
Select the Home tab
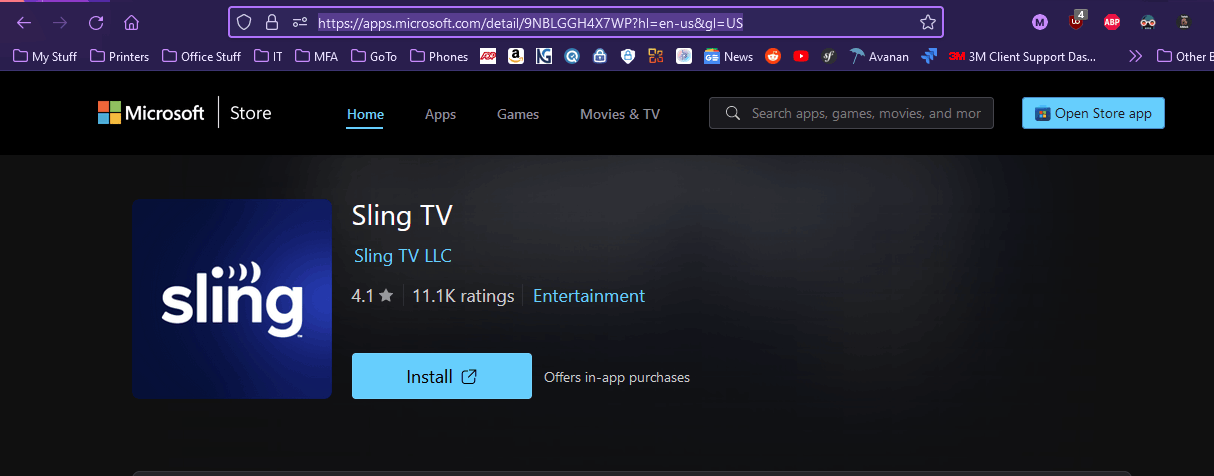tap(365, 114)
